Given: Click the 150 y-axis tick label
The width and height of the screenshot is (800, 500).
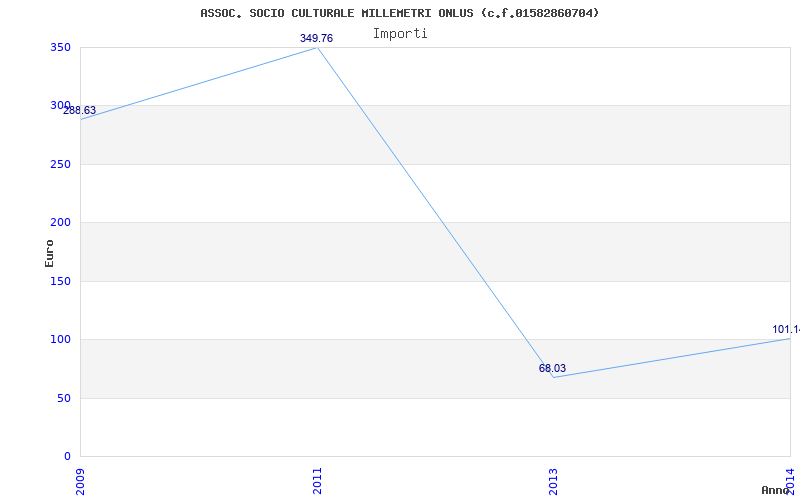Looking at the screenshot, I should (60, 281).
